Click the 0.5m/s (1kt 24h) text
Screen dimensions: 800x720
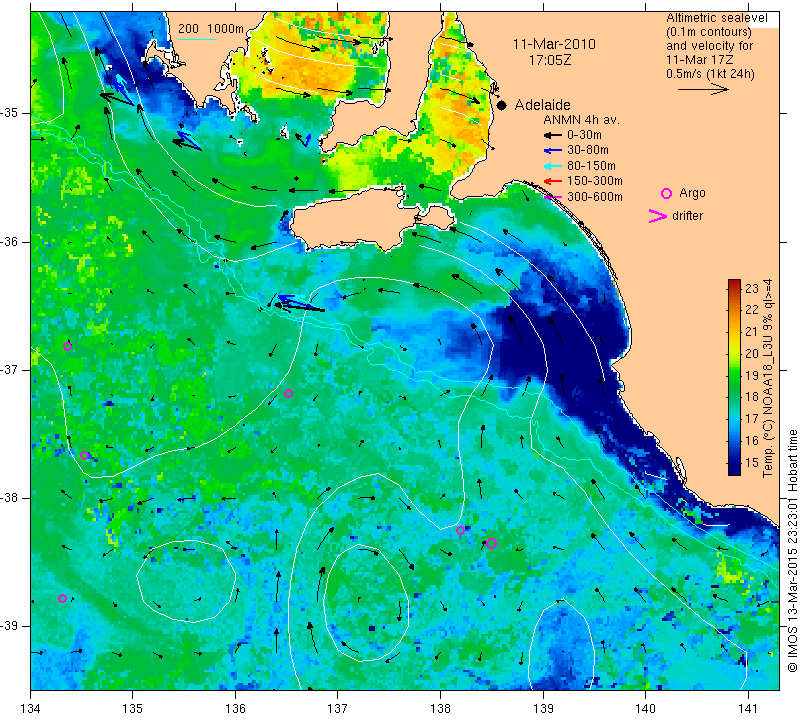[x=710, y=73]
